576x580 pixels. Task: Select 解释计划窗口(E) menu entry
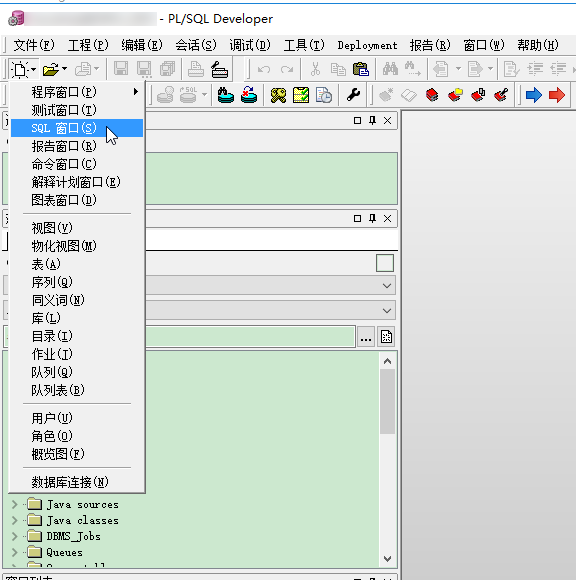point(77,182)
